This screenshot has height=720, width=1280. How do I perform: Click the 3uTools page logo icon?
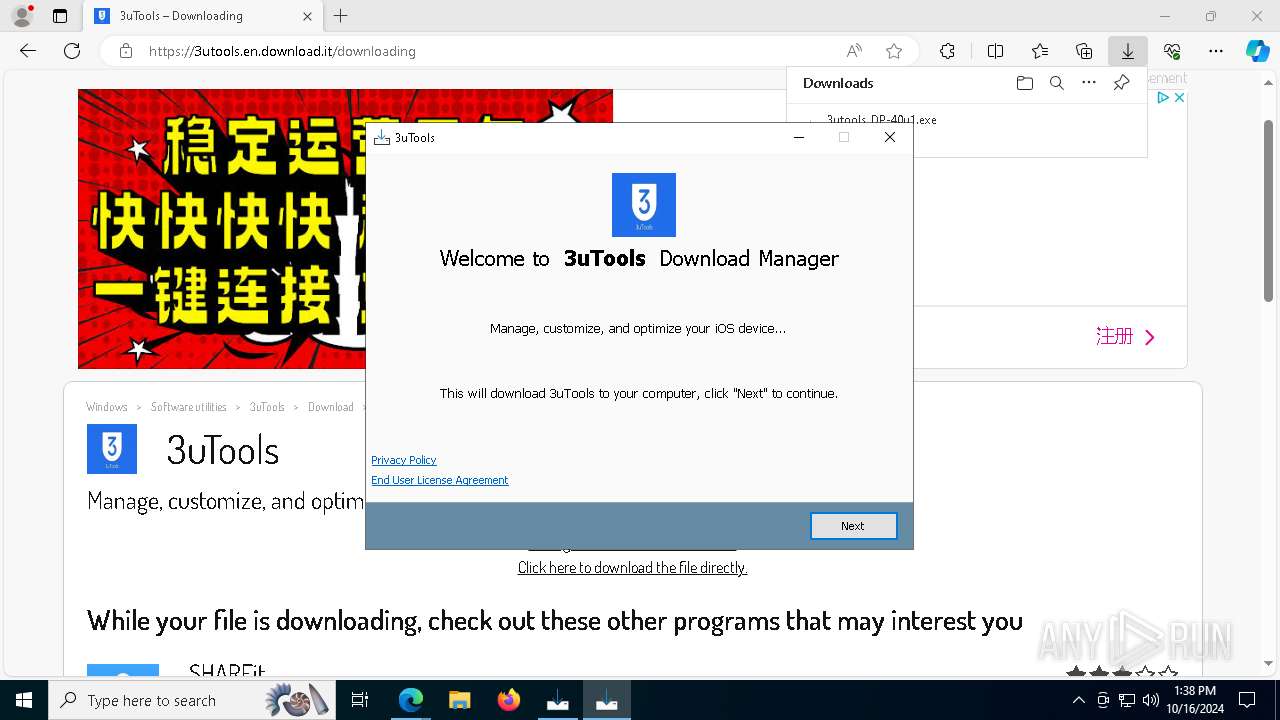112,449
